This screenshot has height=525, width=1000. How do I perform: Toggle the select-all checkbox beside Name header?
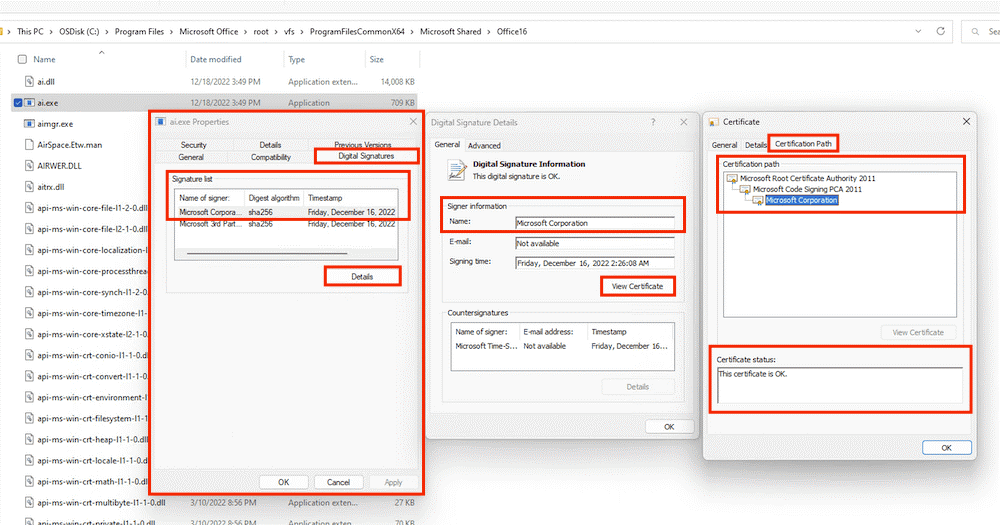point(22,59)
